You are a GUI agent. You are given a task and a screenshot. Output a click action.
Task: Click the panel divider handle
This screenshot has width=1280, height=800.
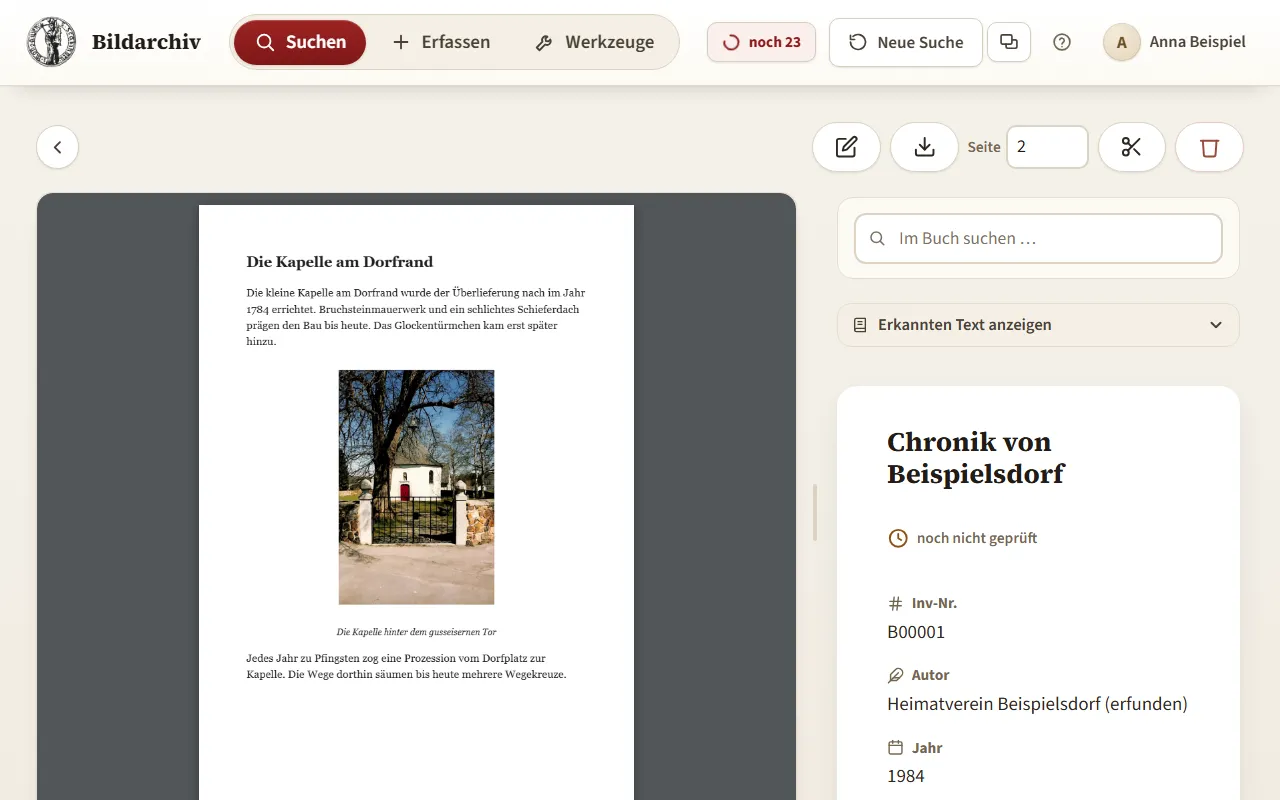(x=815, y=512)
